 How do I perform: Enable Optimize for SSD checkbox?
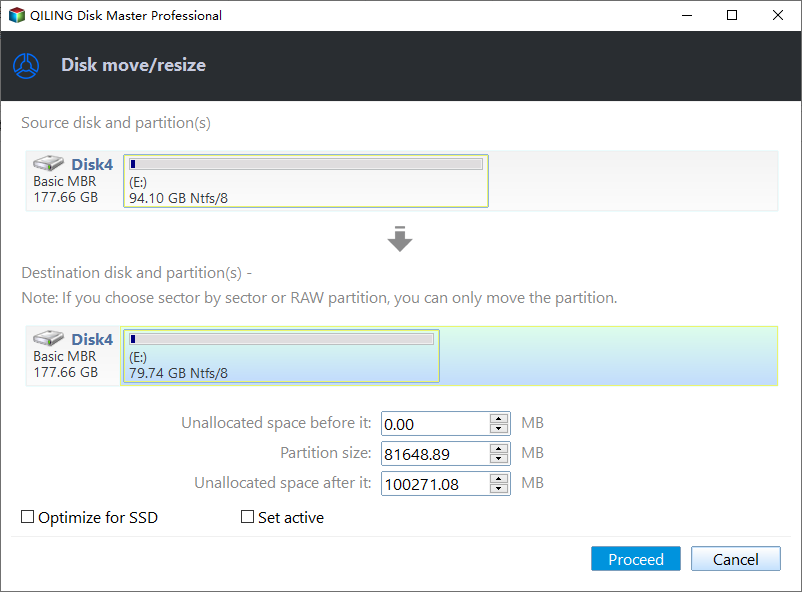point(28,517)
